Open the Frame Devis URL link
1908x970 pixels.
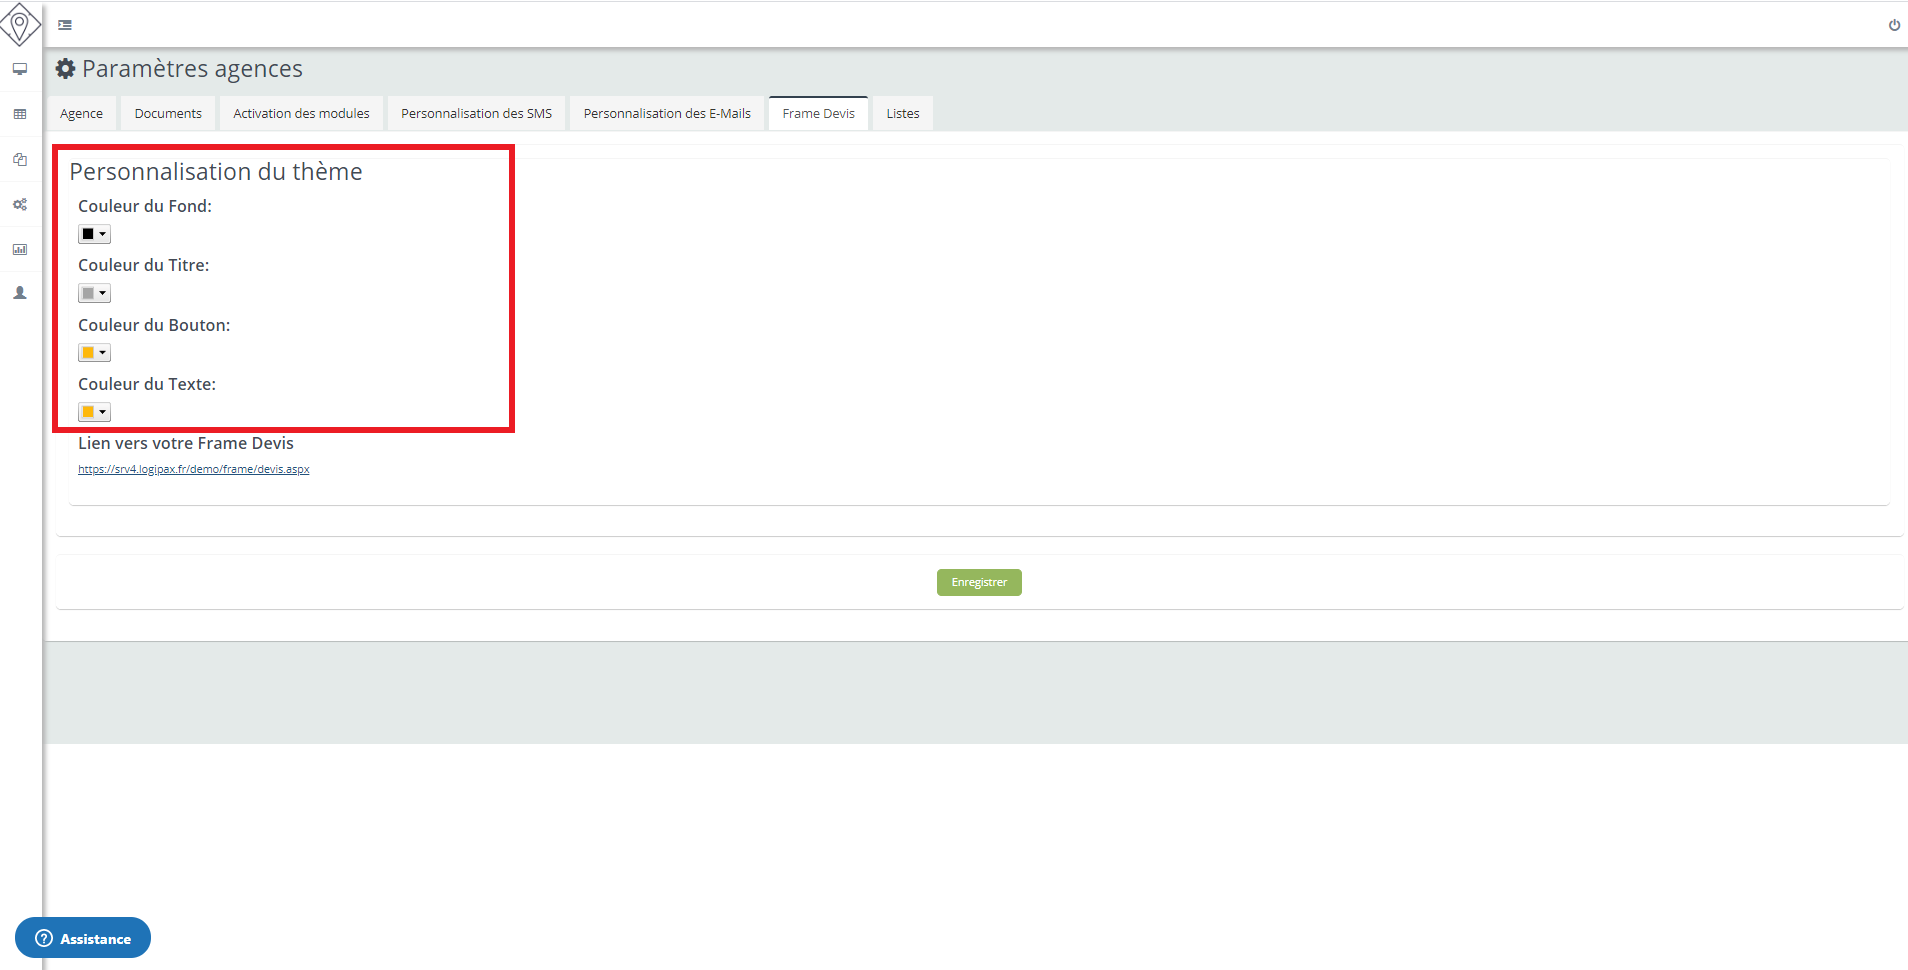point(194,469)
